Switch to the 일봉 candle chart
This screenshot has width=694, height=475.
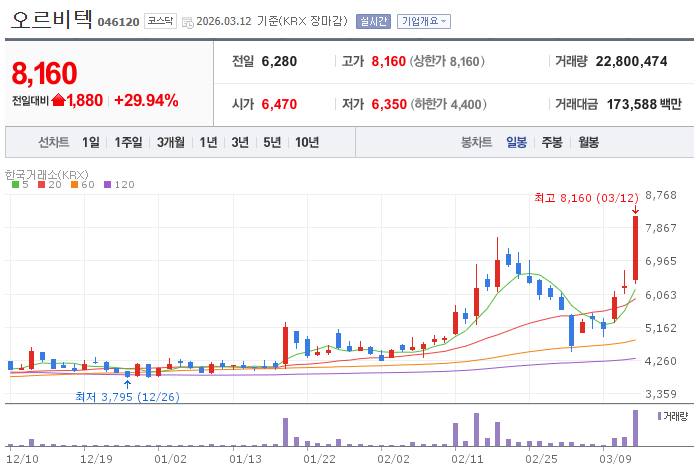coord(517,142)
